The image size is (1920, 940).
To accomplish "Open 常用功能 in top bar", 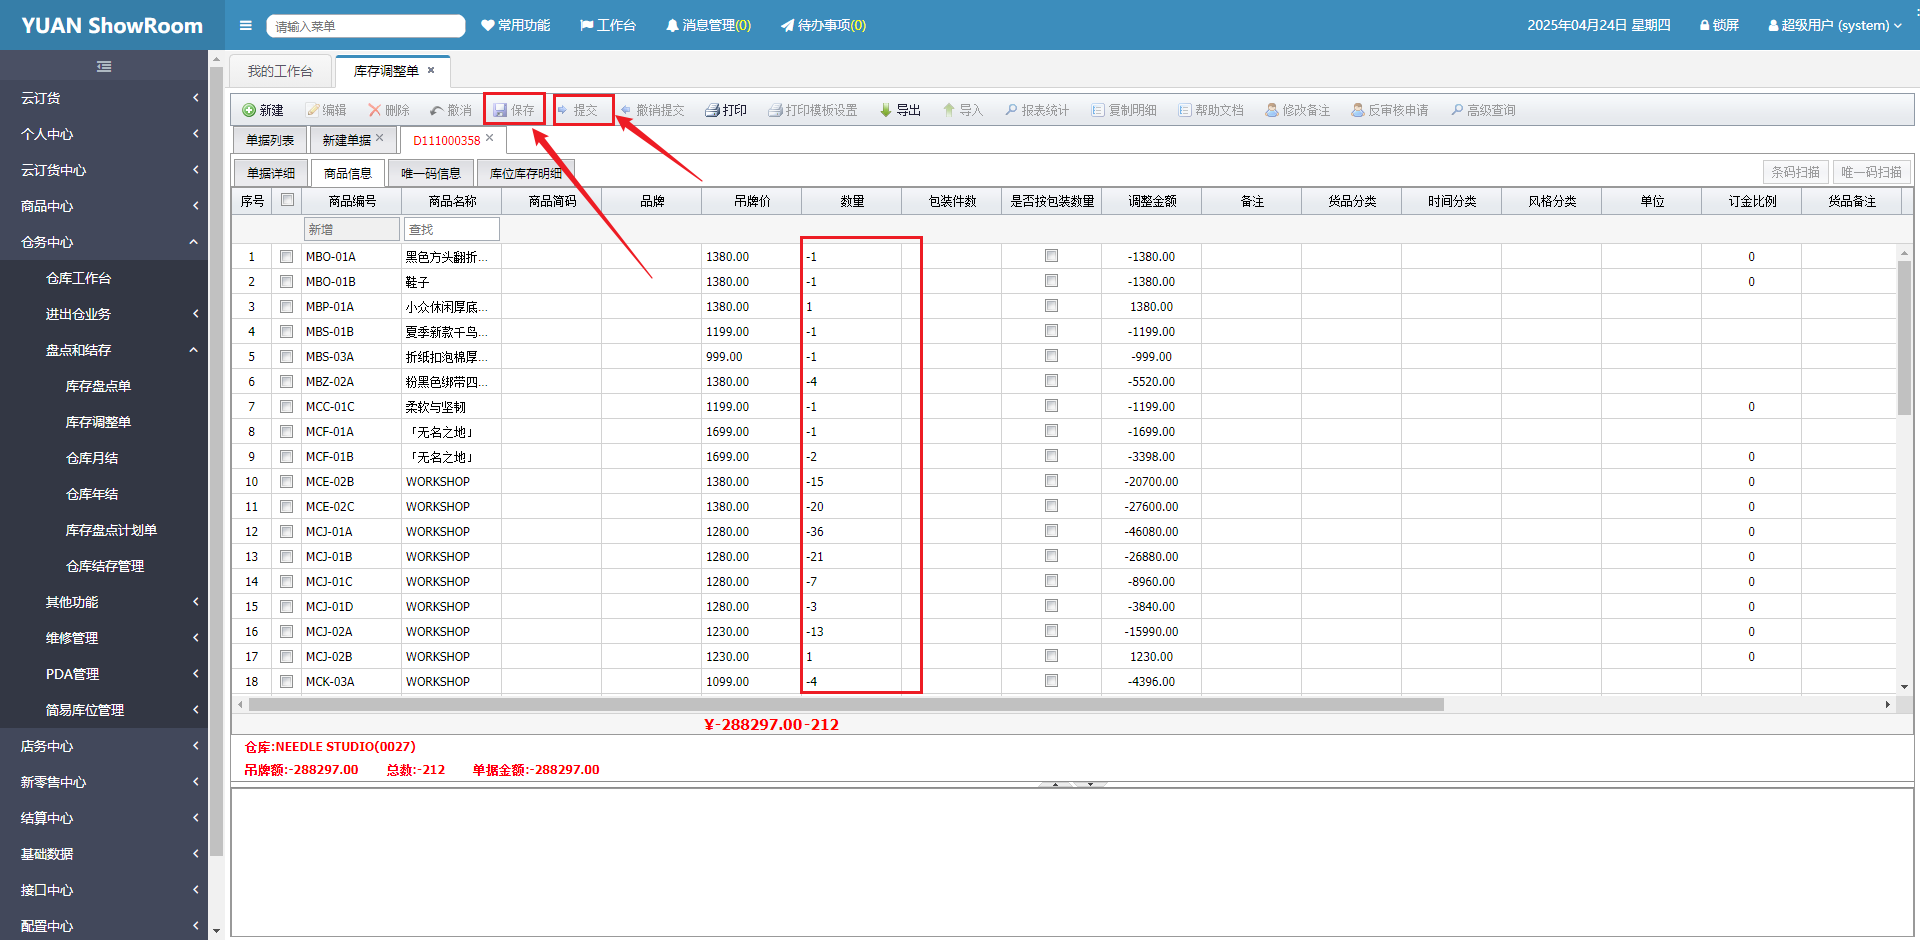I will pos(515,25).
